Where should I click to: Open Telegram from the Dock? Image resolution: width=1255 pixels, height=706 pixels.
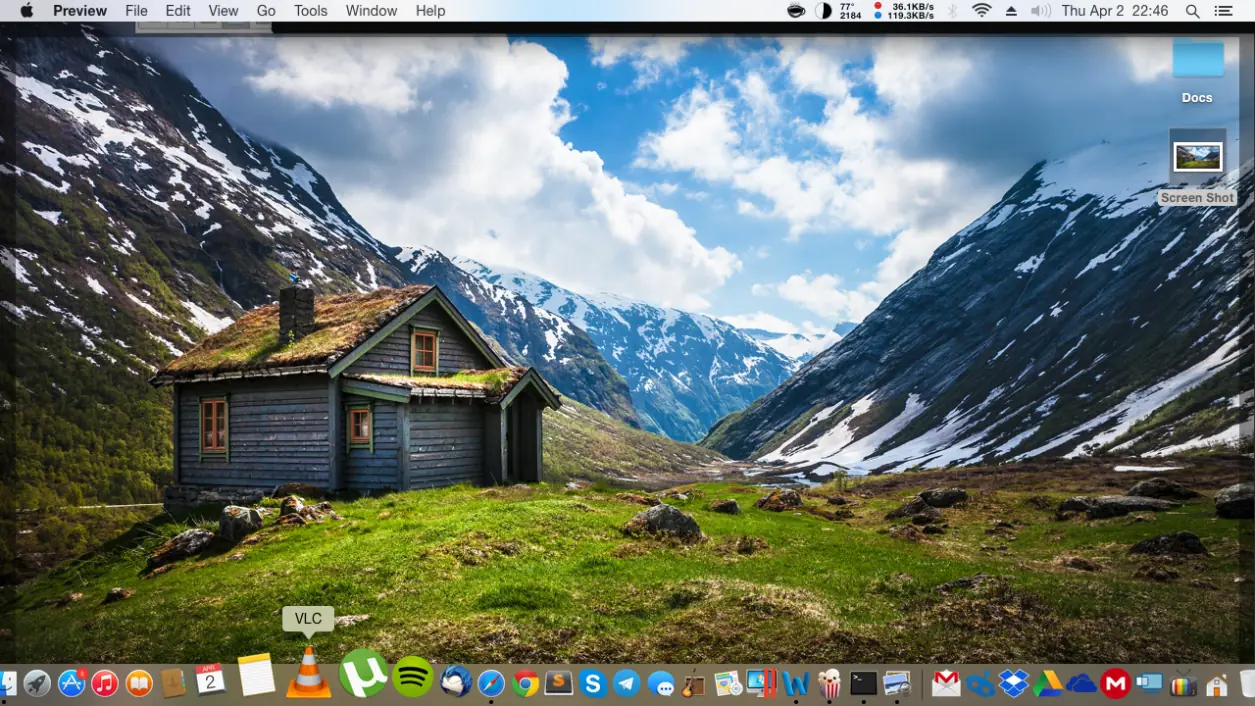click(627, 683)
